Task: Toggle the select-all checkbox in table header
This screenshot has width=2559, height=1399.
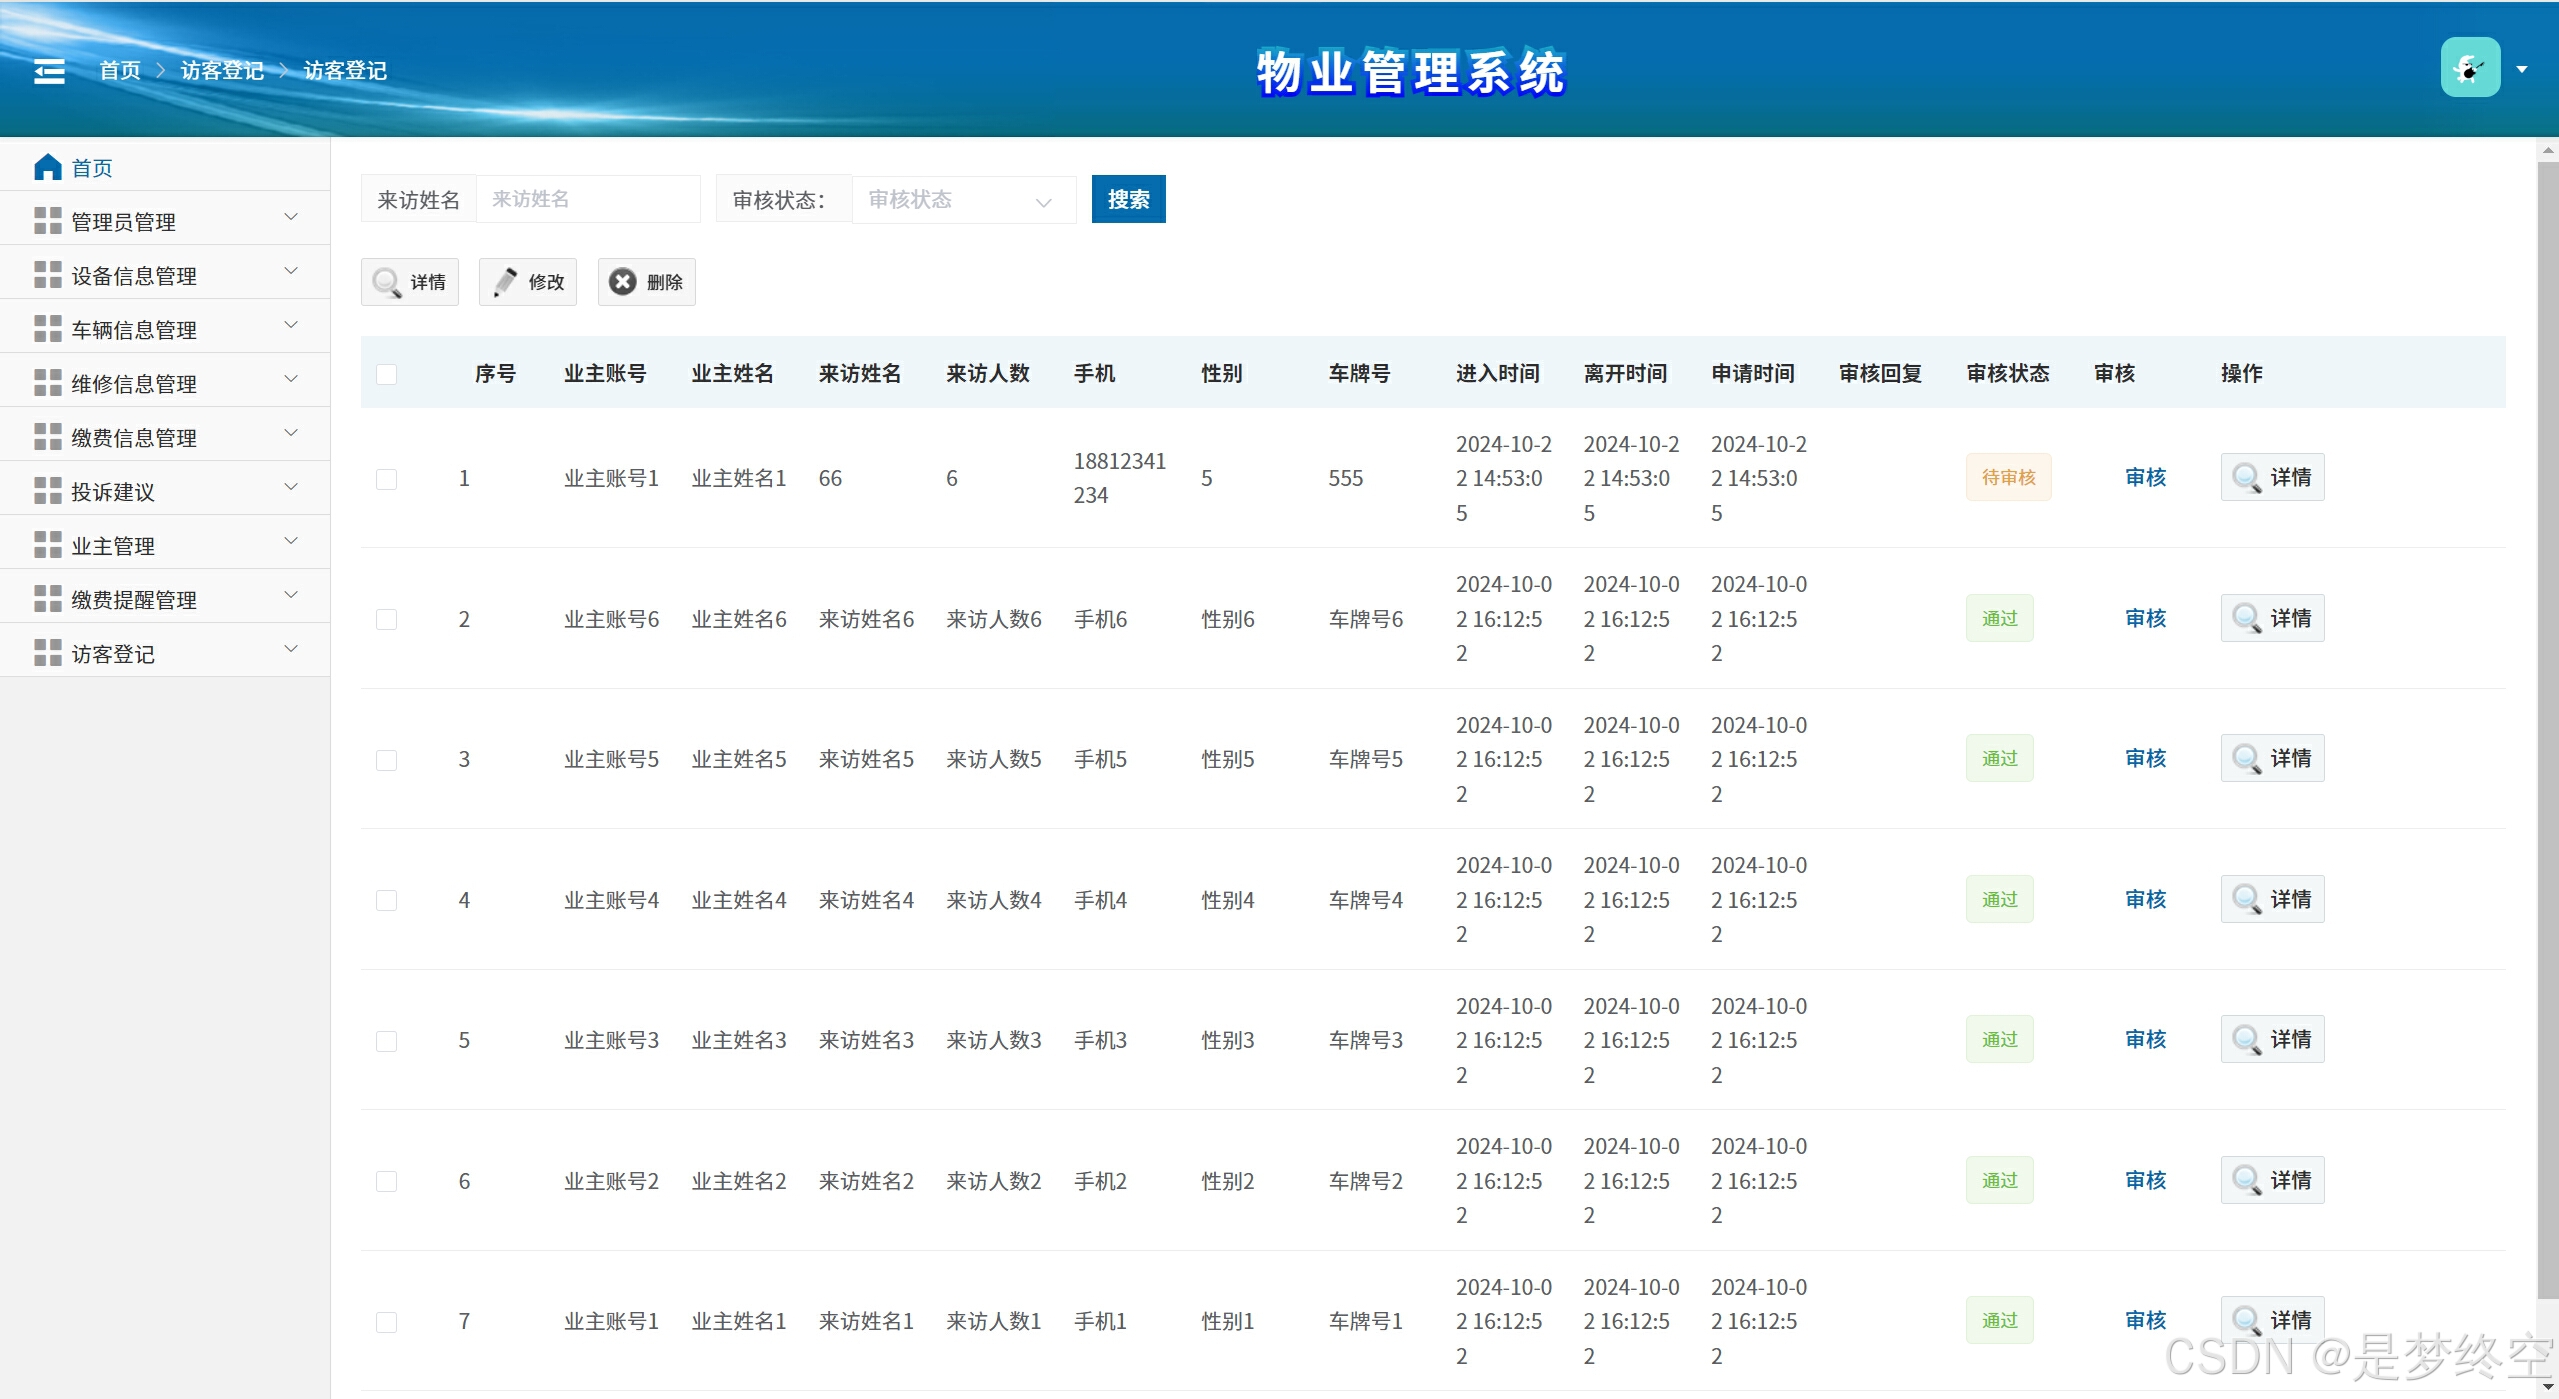Action: pos(386,374)
